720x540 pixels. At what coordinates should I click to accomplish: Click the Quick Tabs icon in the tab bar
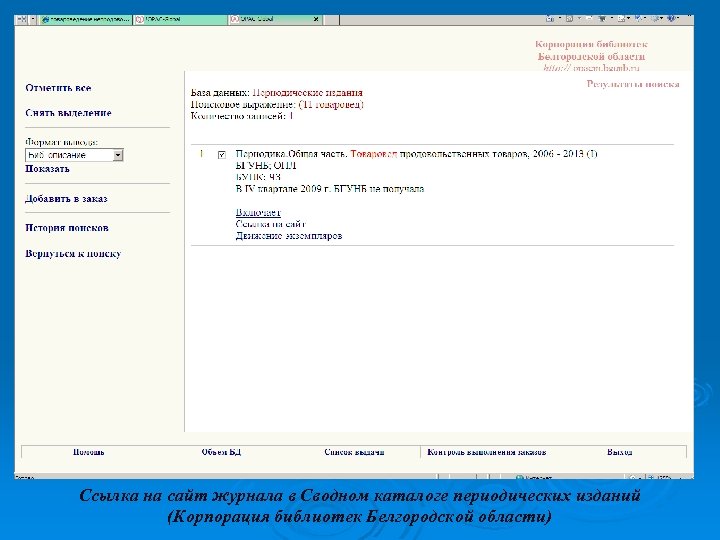pos(22,19)
